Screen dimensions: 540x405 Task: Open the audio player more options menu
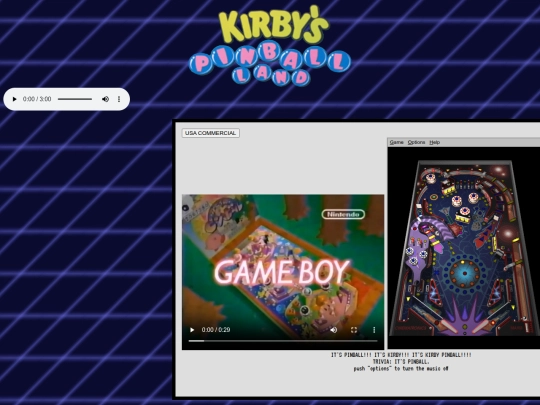click(119, 99)
